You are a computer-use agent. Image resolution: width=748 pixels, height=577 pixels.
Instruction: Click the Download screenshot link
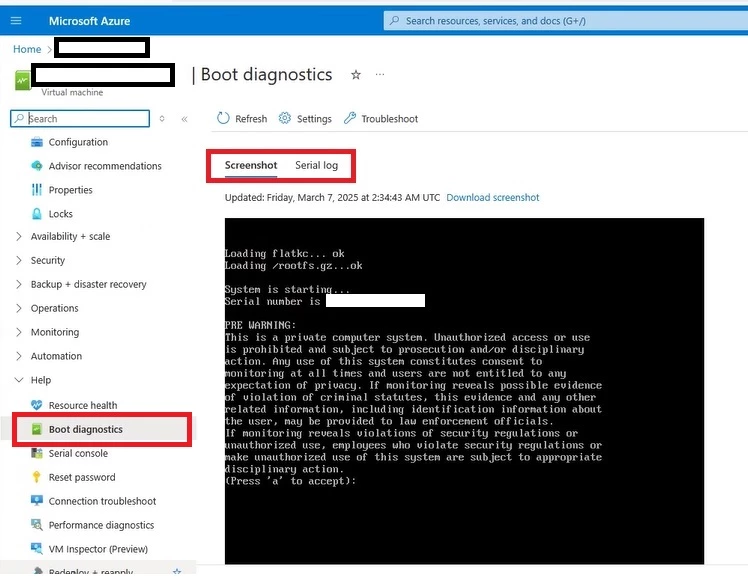tap(493, 197)
